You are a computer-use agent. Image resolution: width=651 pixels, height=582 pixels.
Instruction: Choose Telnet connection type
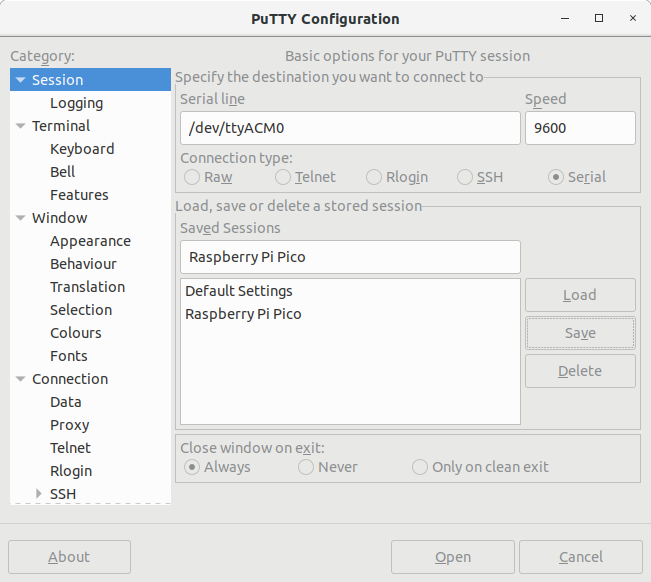tap(282, 177)
